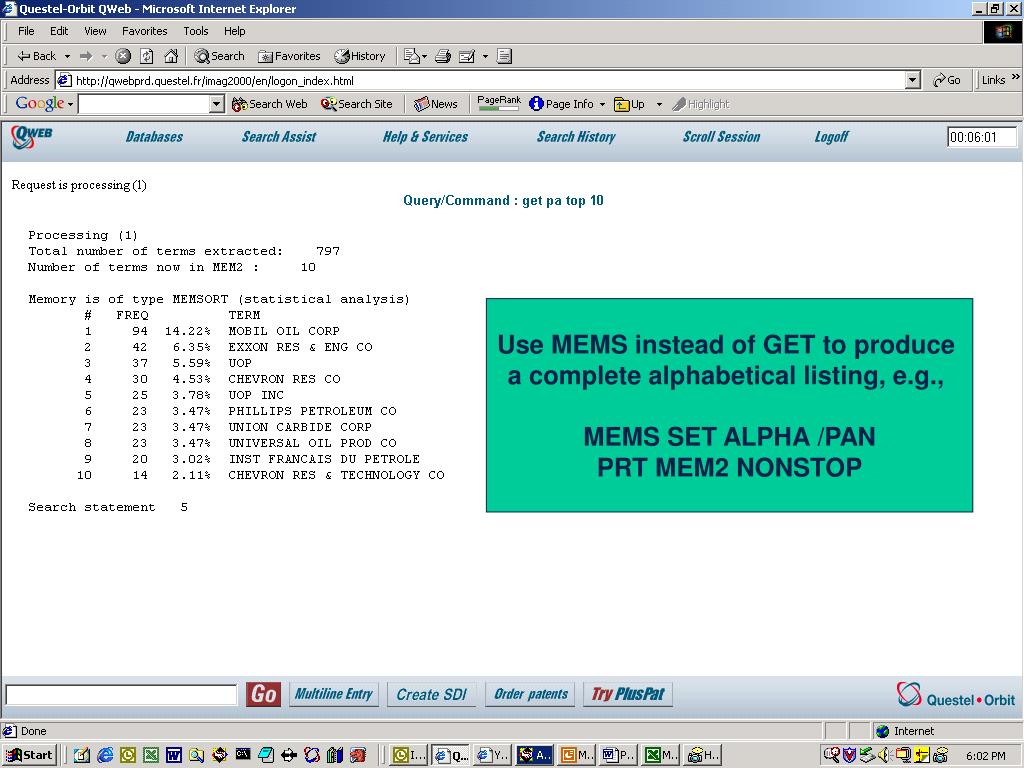Click the QWEB logo
This screenshot has height=768, width=1024.
tap(31, 136)
